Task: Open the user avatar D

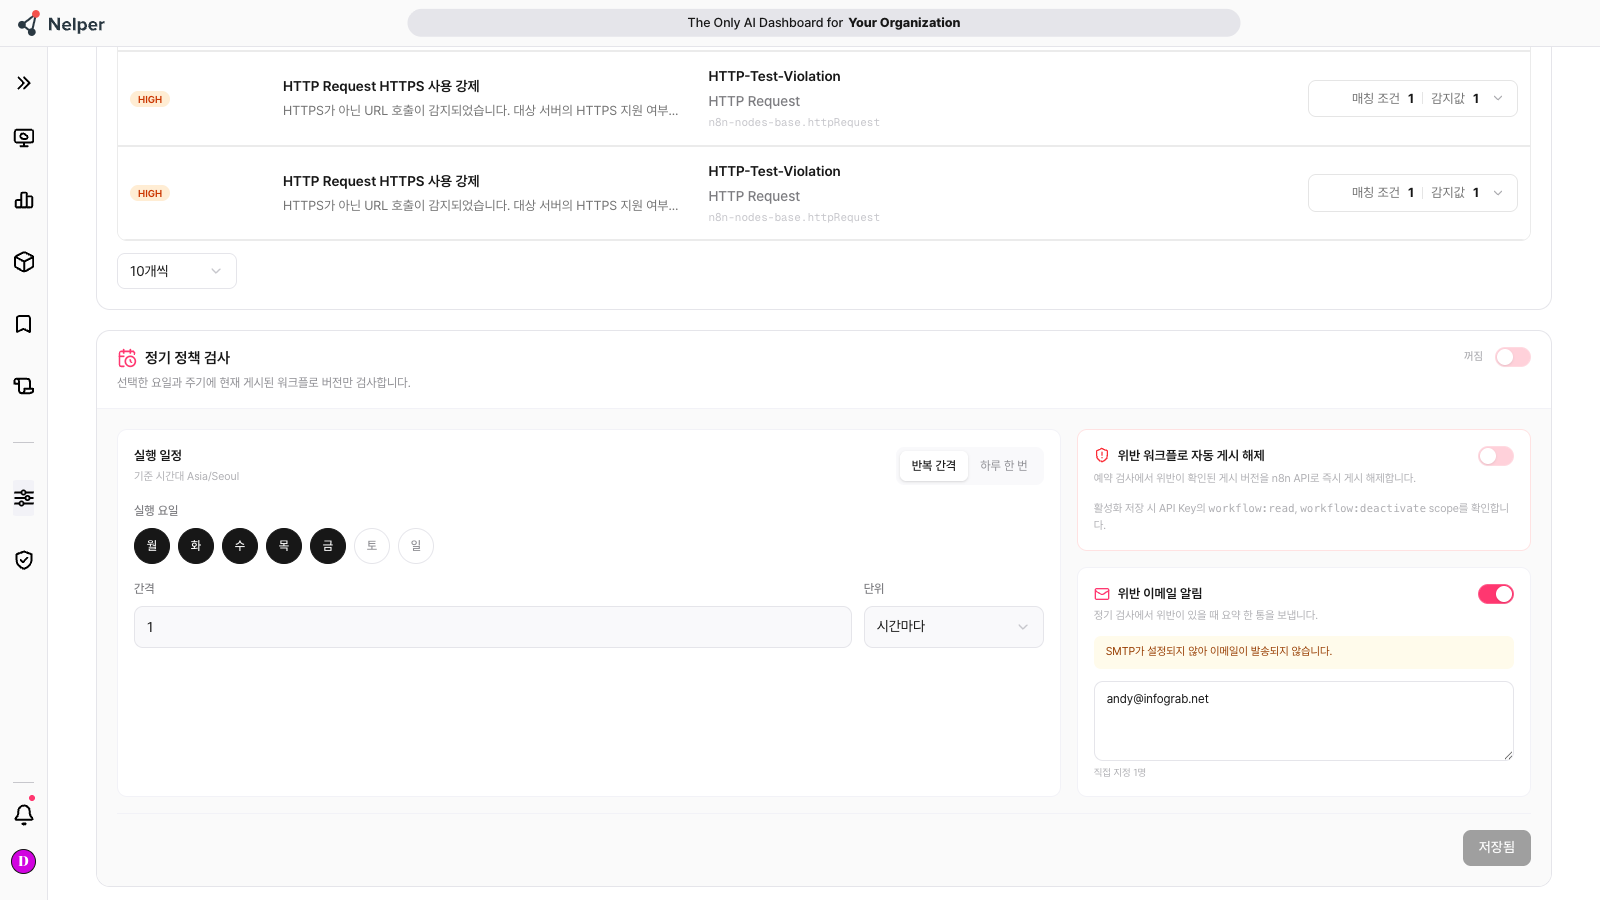Action: point(24,861)
